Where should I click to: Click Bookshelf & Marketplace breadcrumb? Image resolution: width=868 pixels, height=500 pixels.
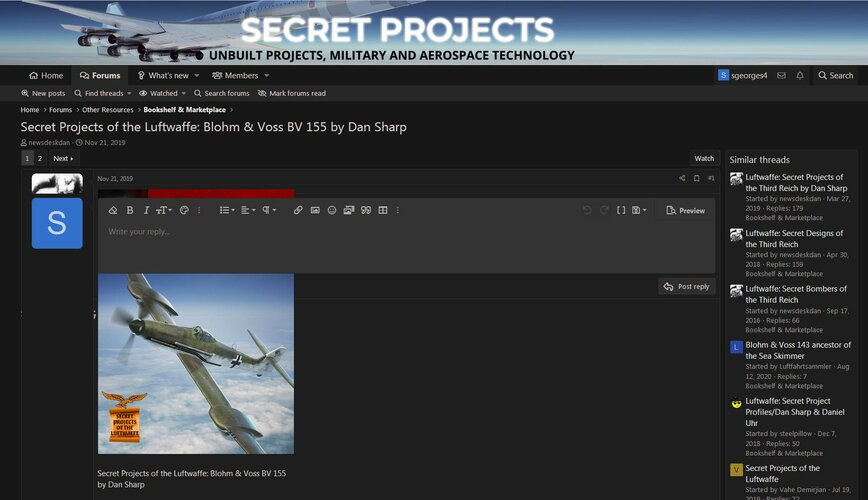[184, 110]
